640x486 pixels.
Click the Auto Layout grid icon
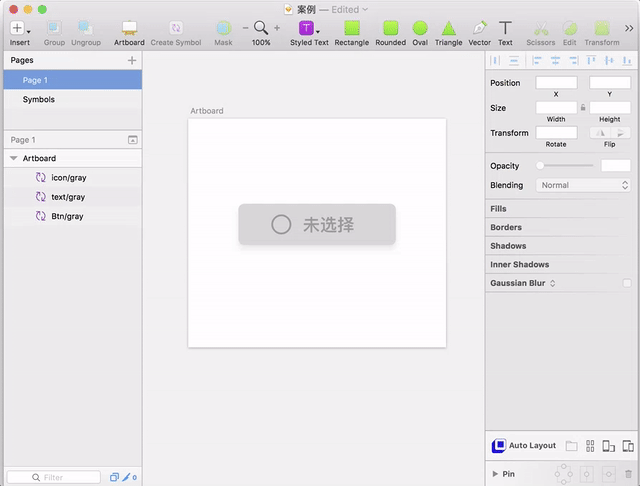coord(590,446)
